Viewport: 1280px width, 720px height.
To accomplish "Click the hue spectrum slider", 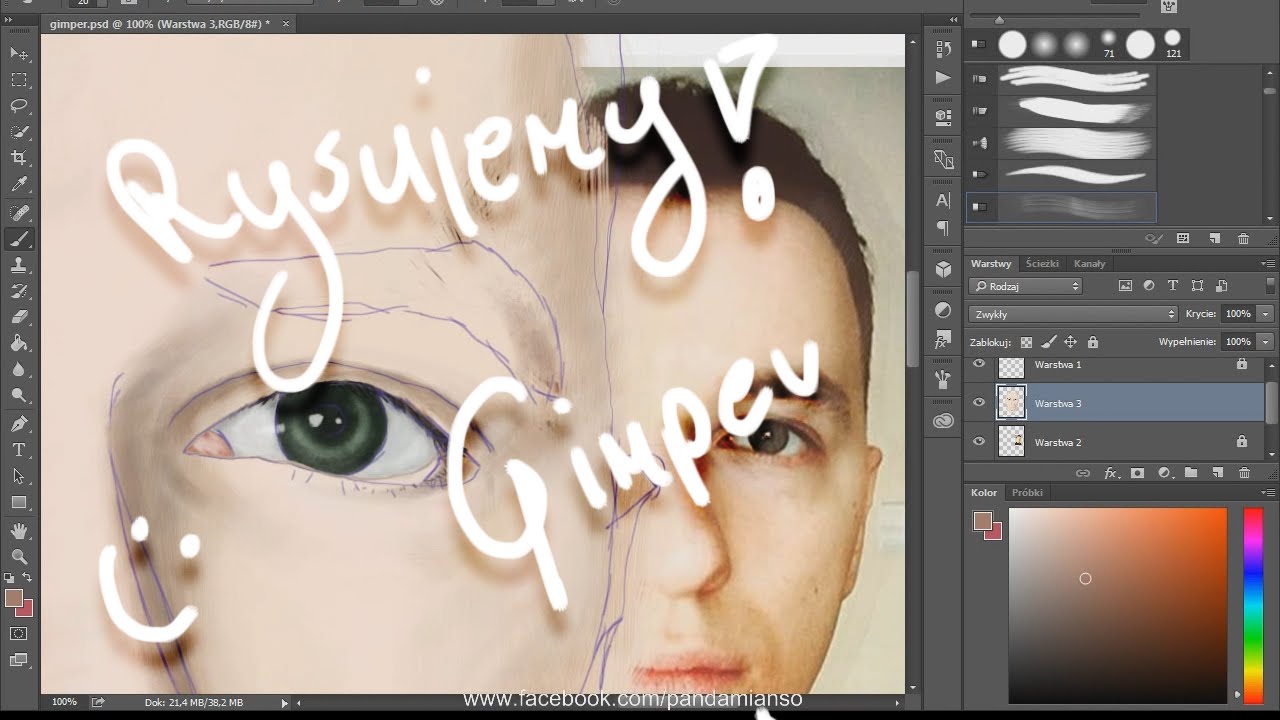I will tap(1253, 604).
